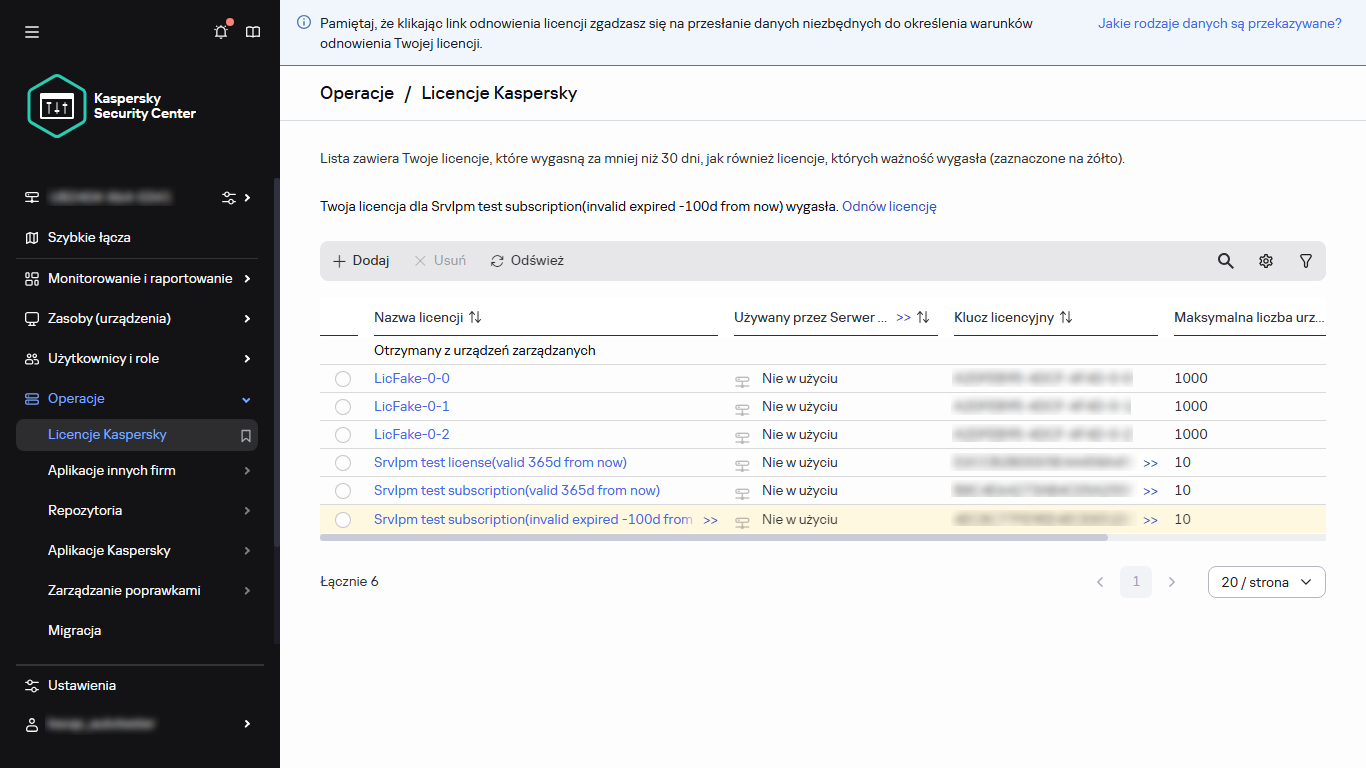This screenshot has width=1366, height=768.
Task: Open the 20 / strona page size dropdown
Action: click(x=1266, y=581)
